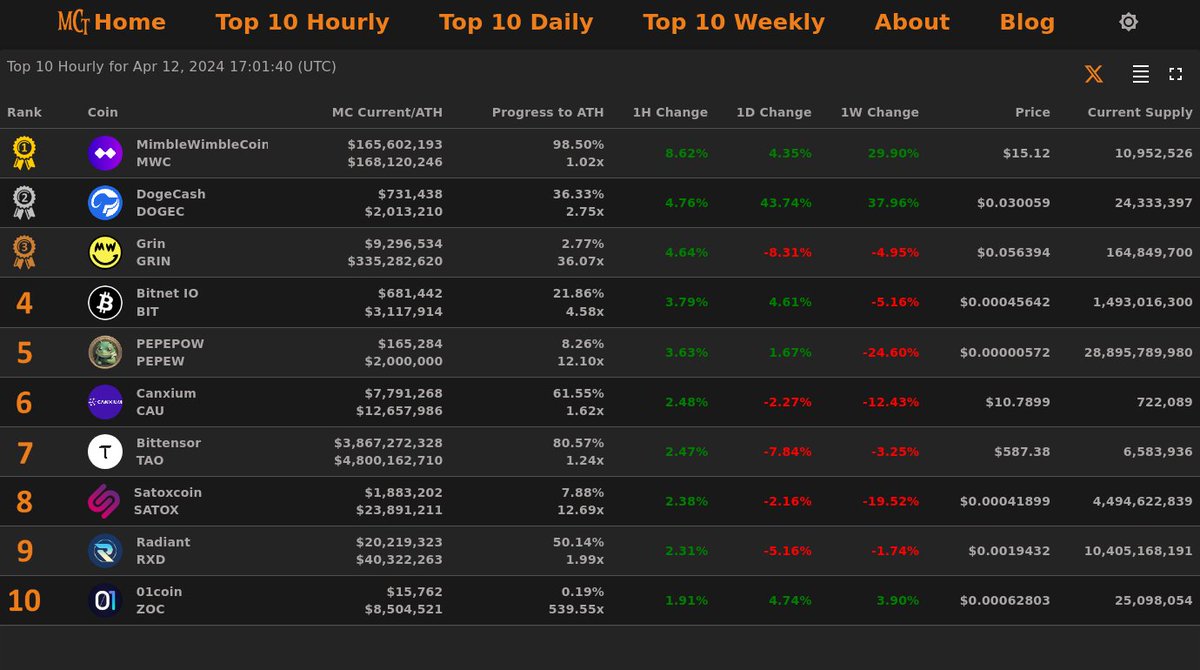Sort by 1W Change column header
1200x670 pixels.
click(879, 112)
